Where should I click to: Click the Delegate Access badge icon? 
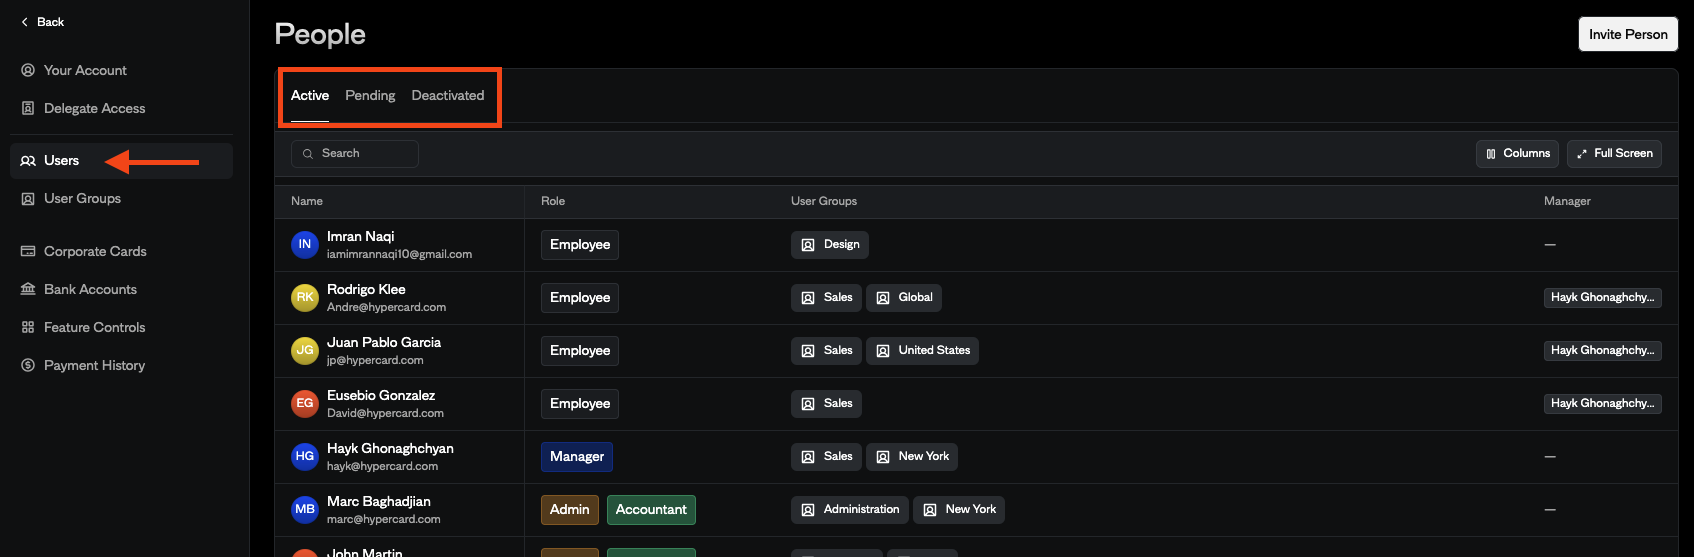point(28,108)
